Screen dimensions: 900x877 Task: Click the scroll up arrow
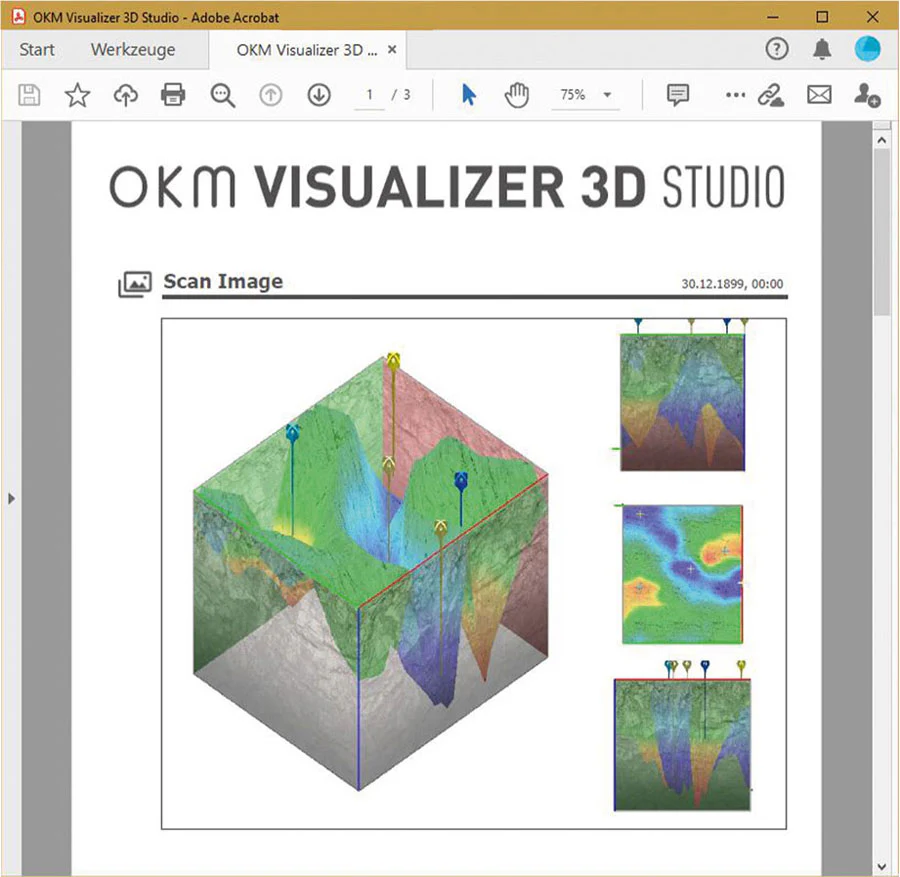pyautogui.click(x=882, y=139)
